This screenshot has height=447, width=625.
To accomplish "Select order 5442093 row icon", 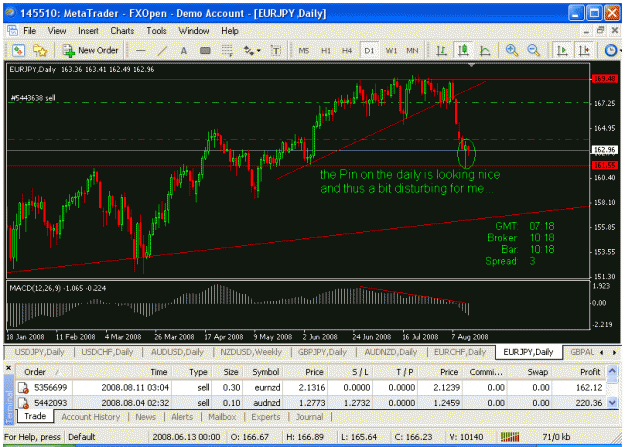I will pos(23,403).
